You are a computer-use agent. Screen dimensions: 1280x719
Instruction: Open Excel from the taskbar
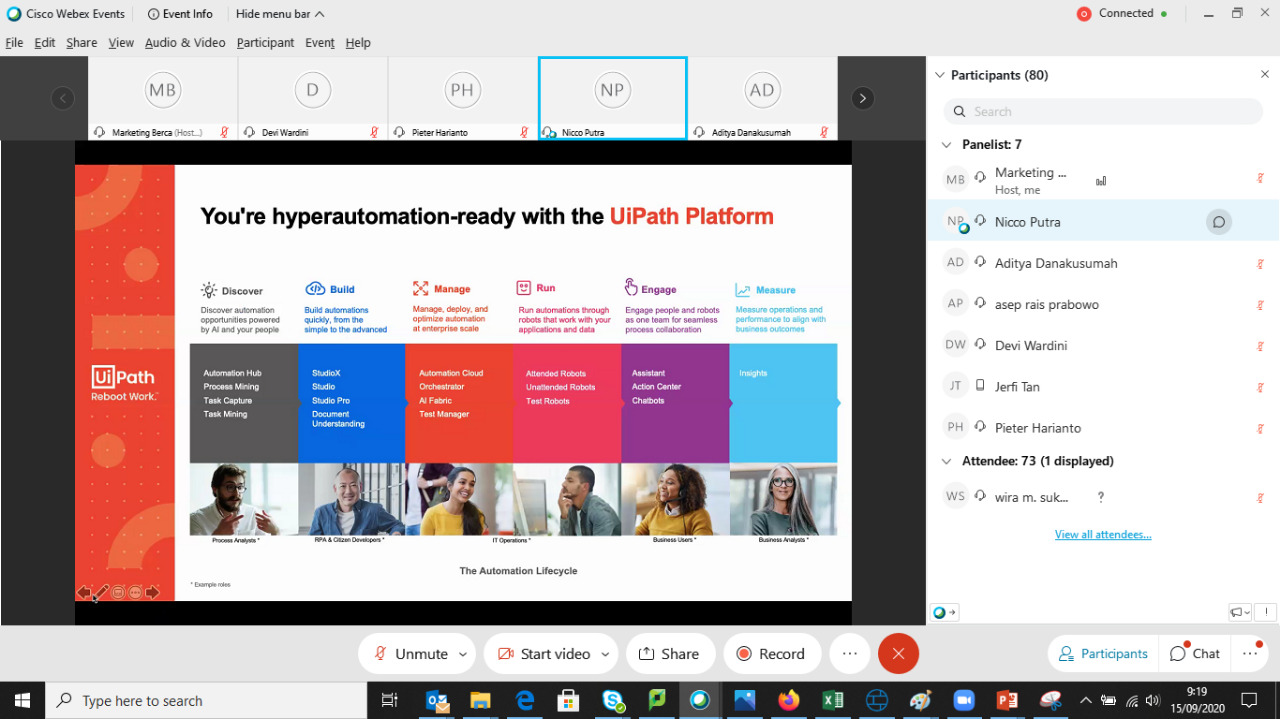tap(833, 701)
